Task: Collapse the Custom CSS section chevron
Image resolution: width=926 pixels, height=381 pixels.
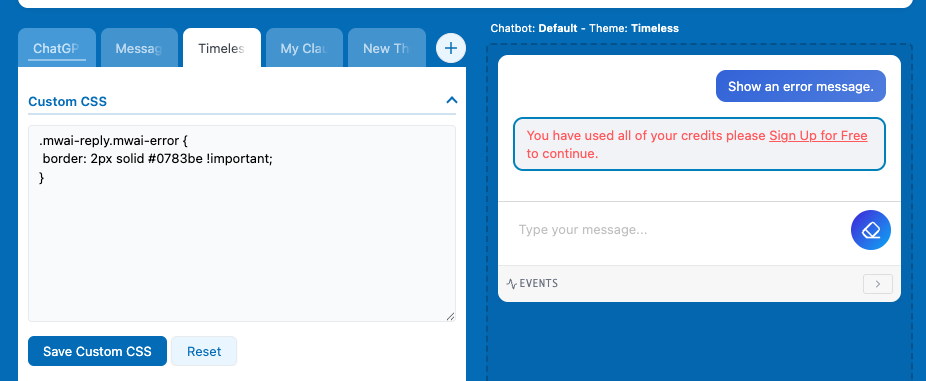Action: coord(451,100)
